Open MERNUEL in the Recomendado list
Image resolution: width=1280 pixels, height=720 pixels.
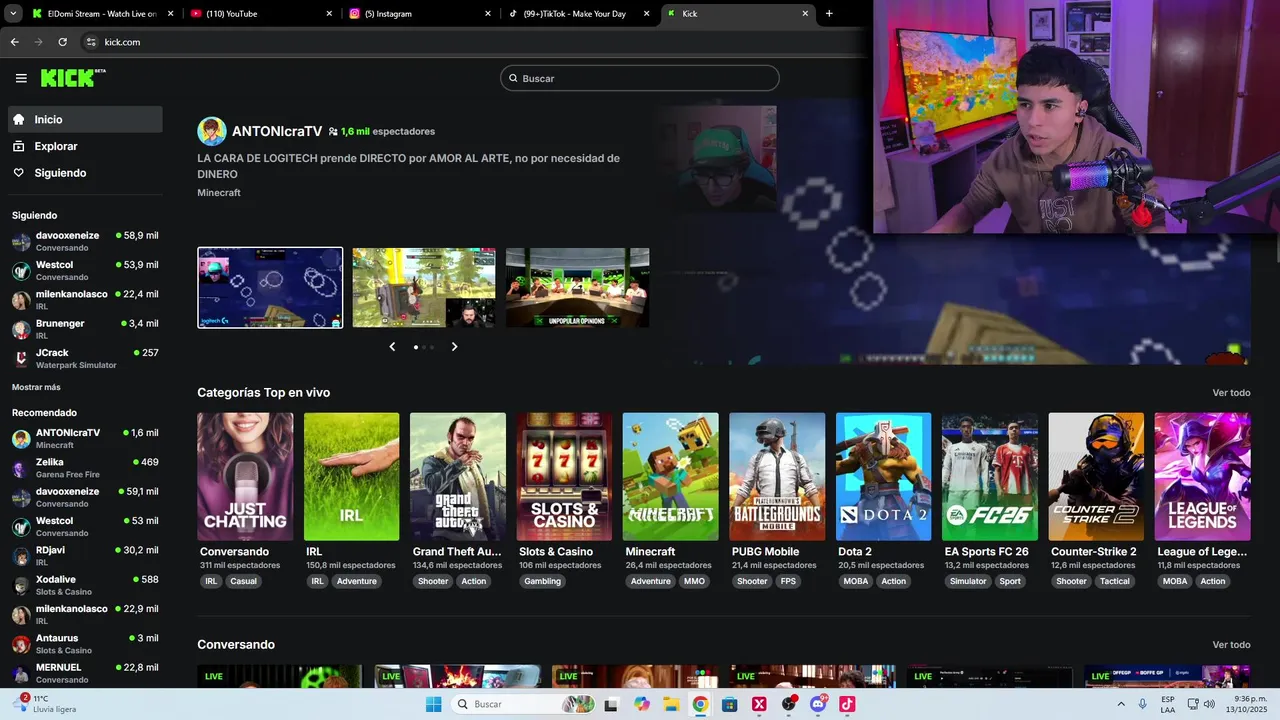(x=85, y=673)
